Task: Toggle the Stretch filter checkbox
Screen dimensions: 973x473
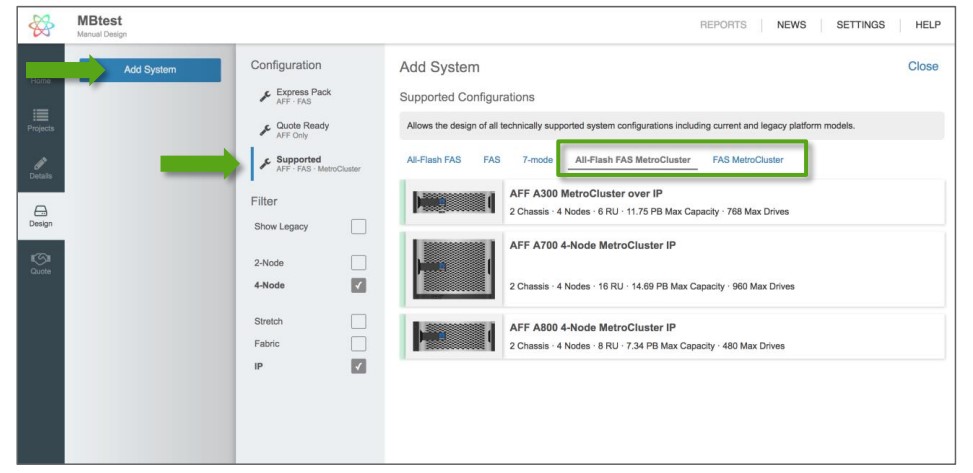Action: click(x=360, y=324)
